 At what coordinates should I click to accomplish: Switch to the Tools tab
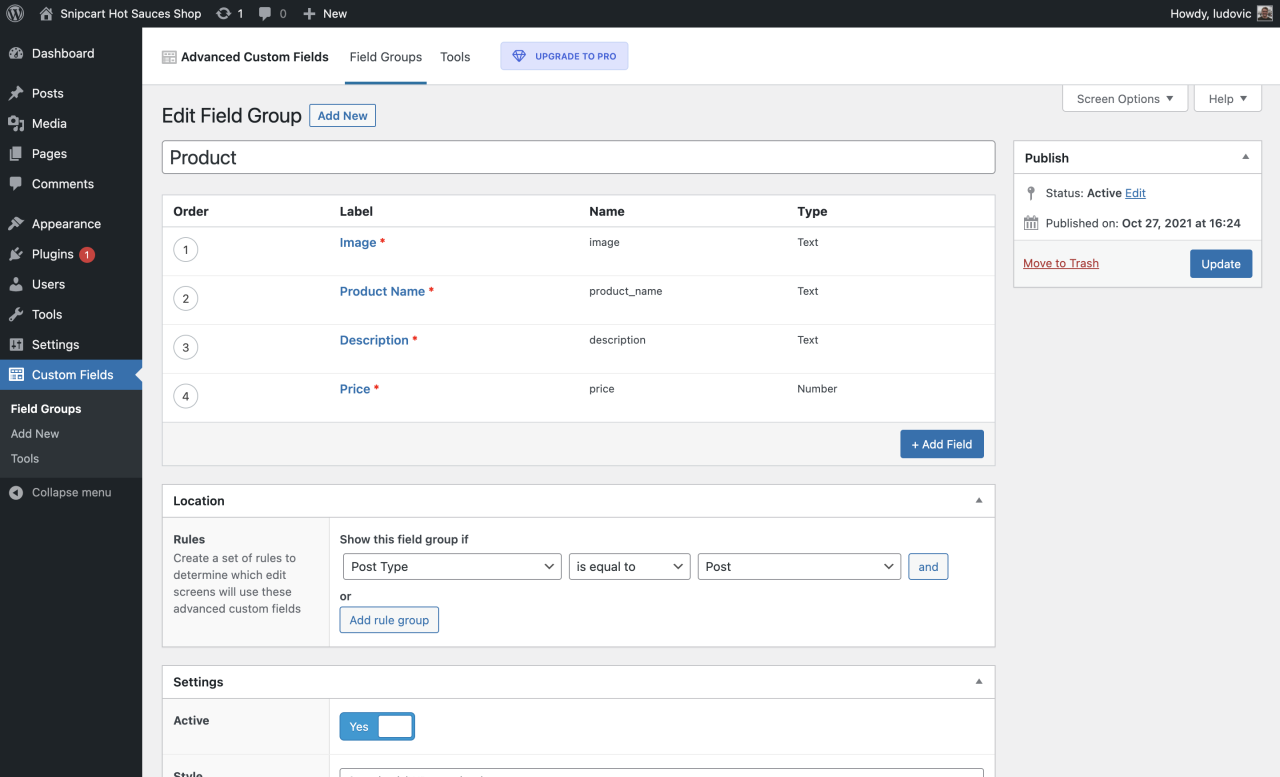pos(455,57)
